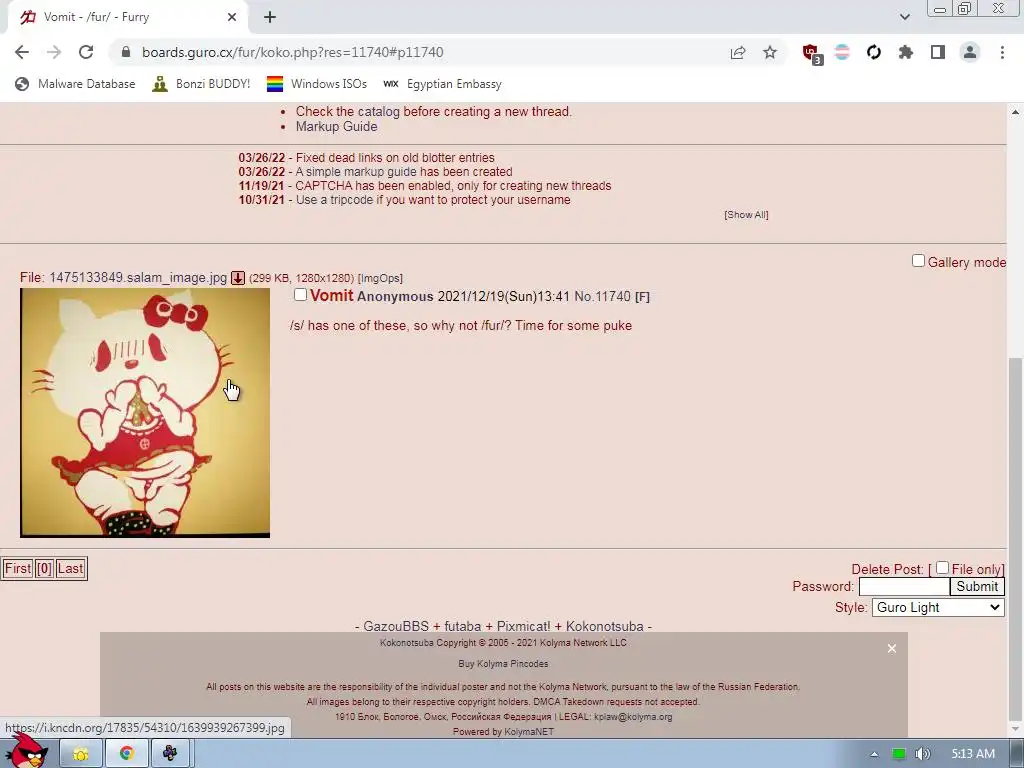Click the [F] link after the post number
1024x768 pixels.
click(x=642, y=297)
